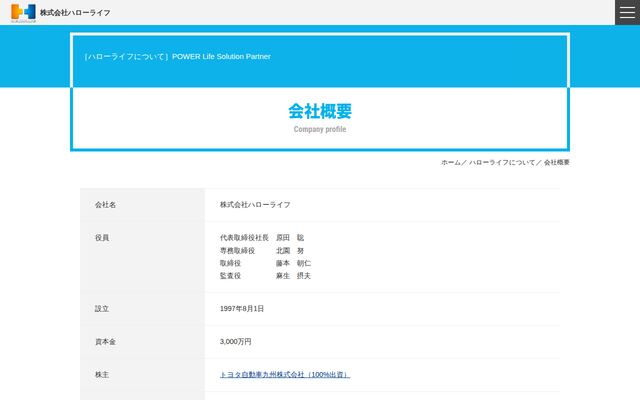
Task: Open ハローライフについて breadcrumb link
Action: [502, 162]
